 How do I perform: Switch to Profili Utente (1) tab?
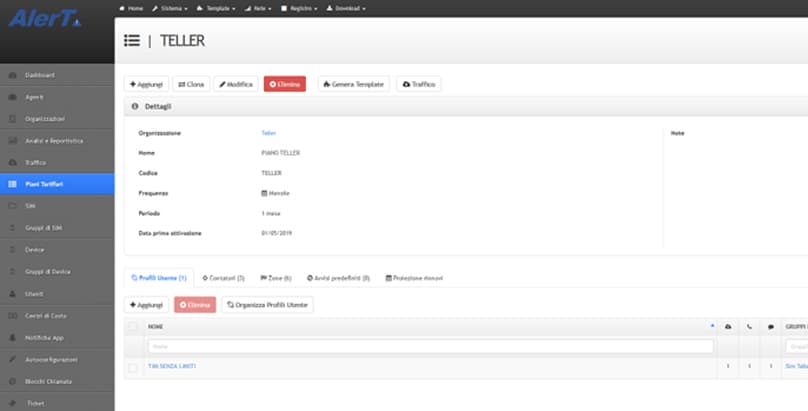pyautogui.click(x=159, y=278)
